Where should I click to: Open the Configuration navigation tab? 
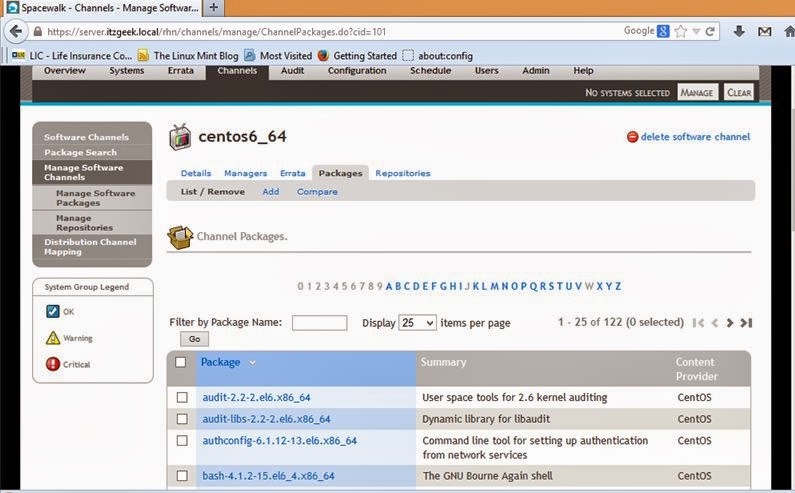[357, 71]
